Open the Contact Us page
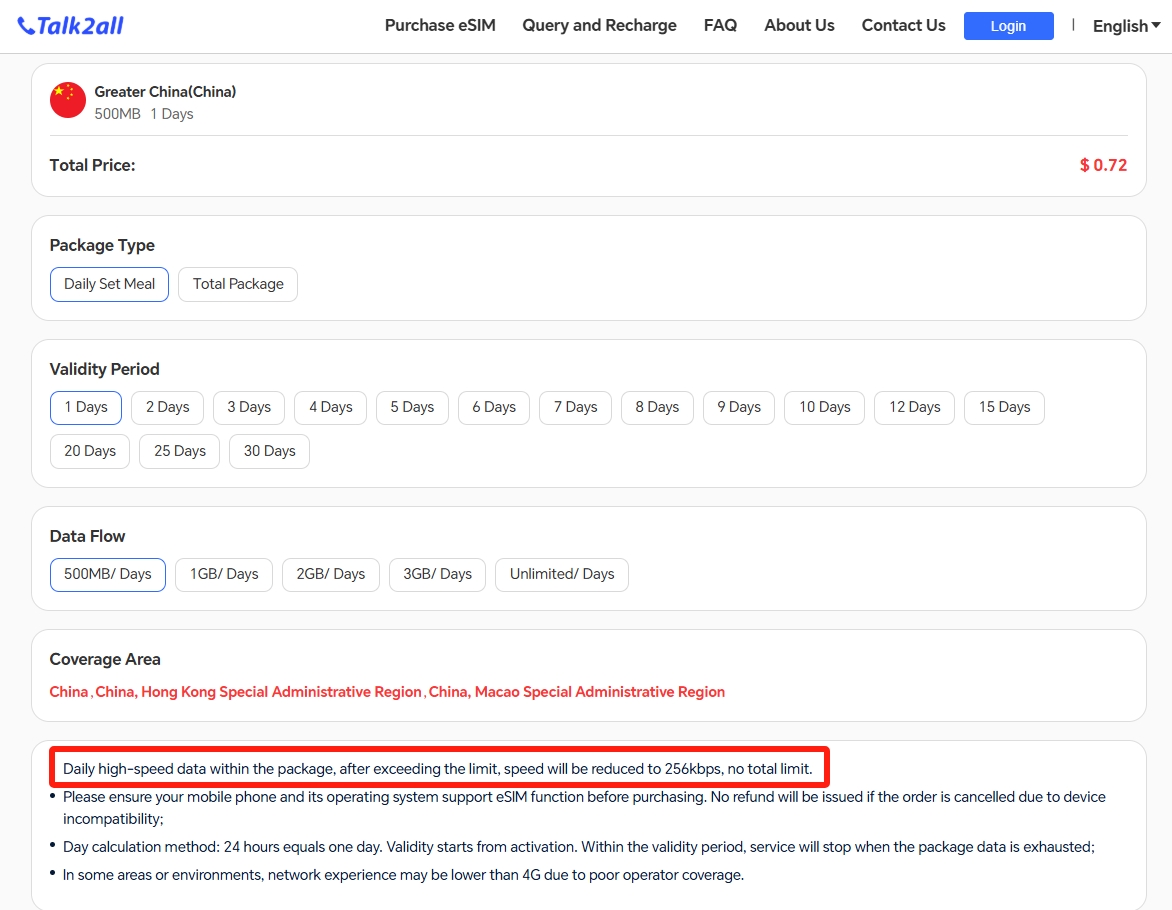This screenshot has height=910, width=1172. (x=903, y=26)
